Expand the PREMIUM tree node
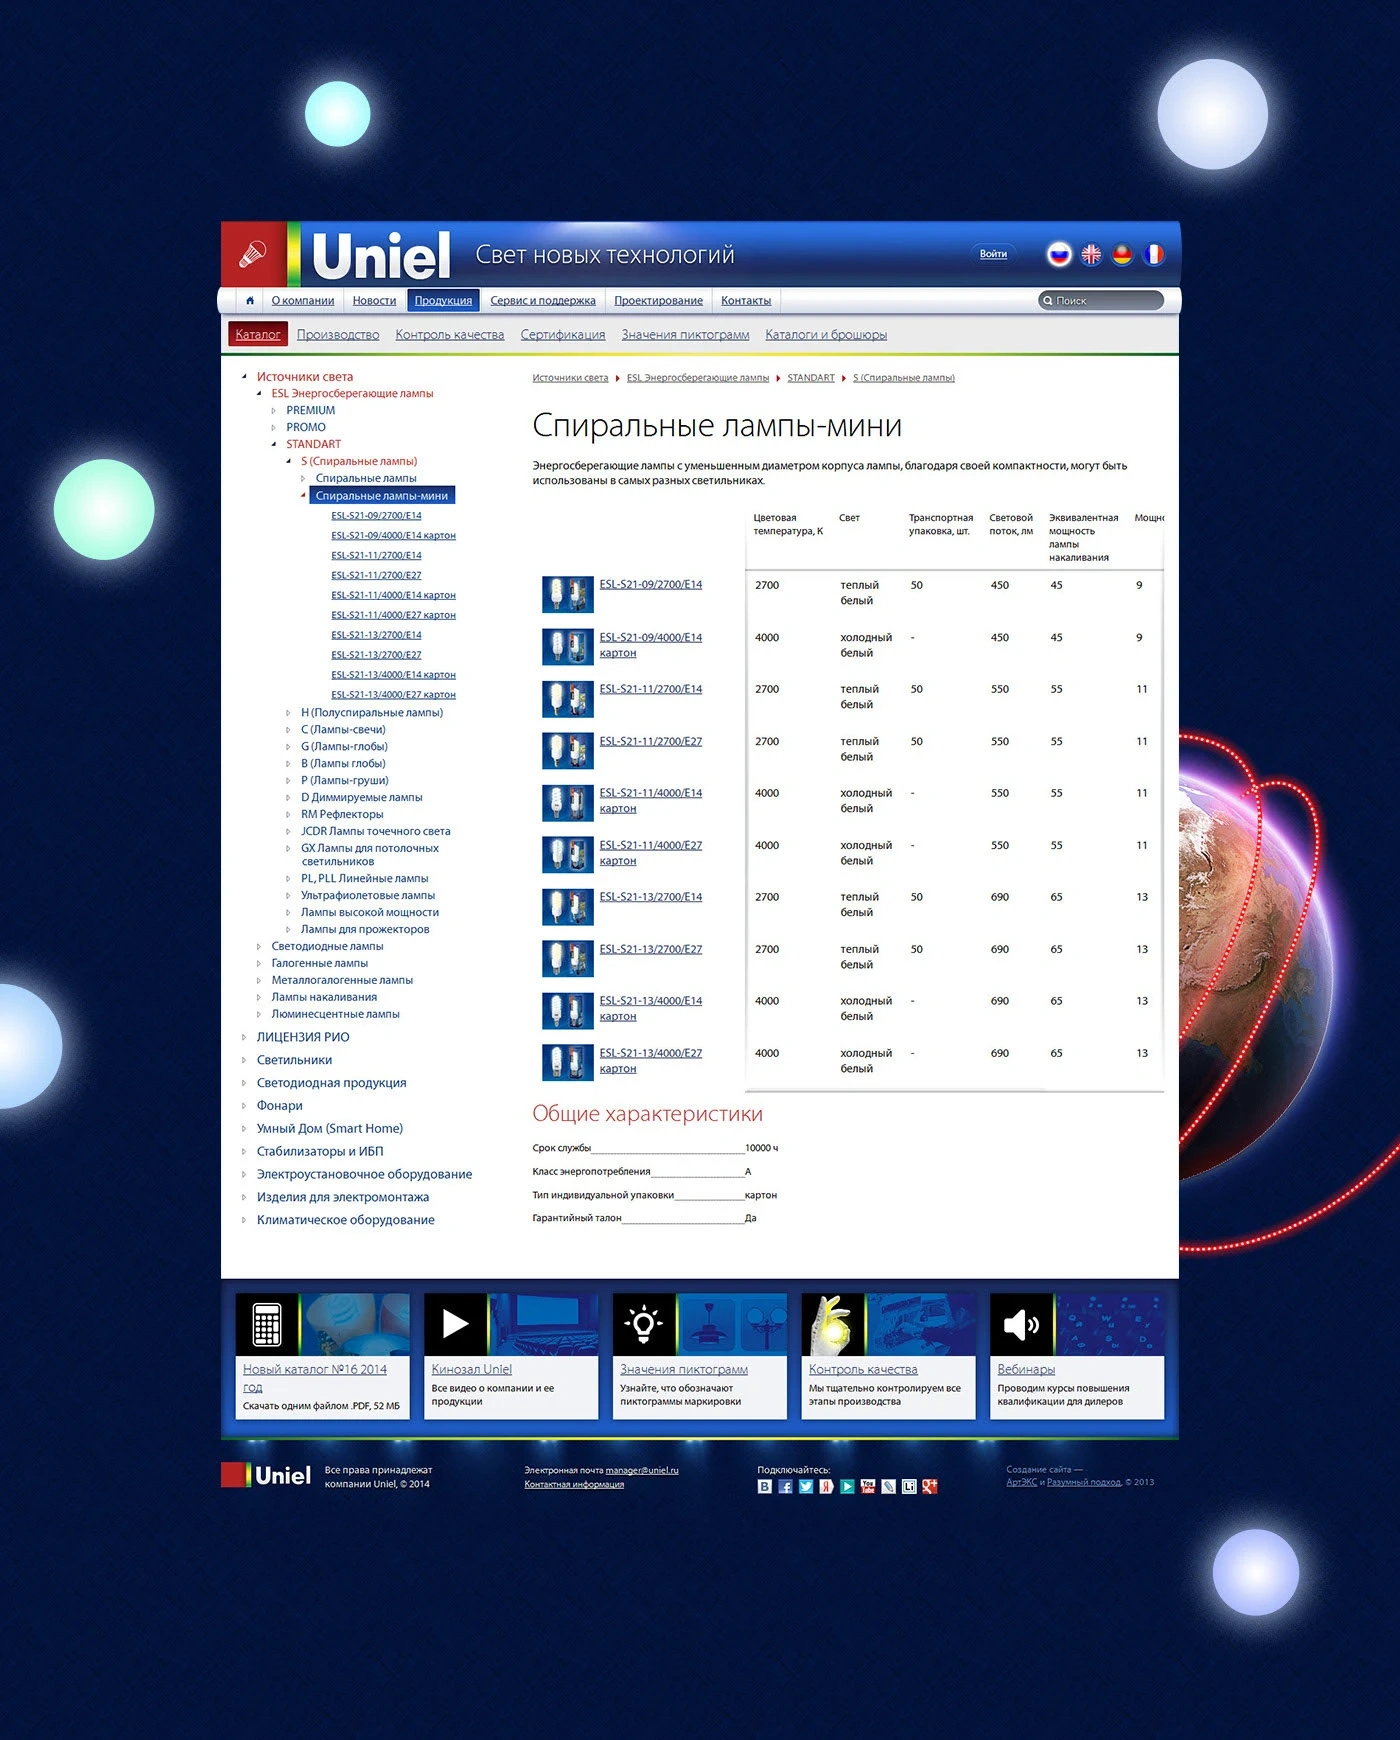1400x1740 pixels. pos(274,411)
